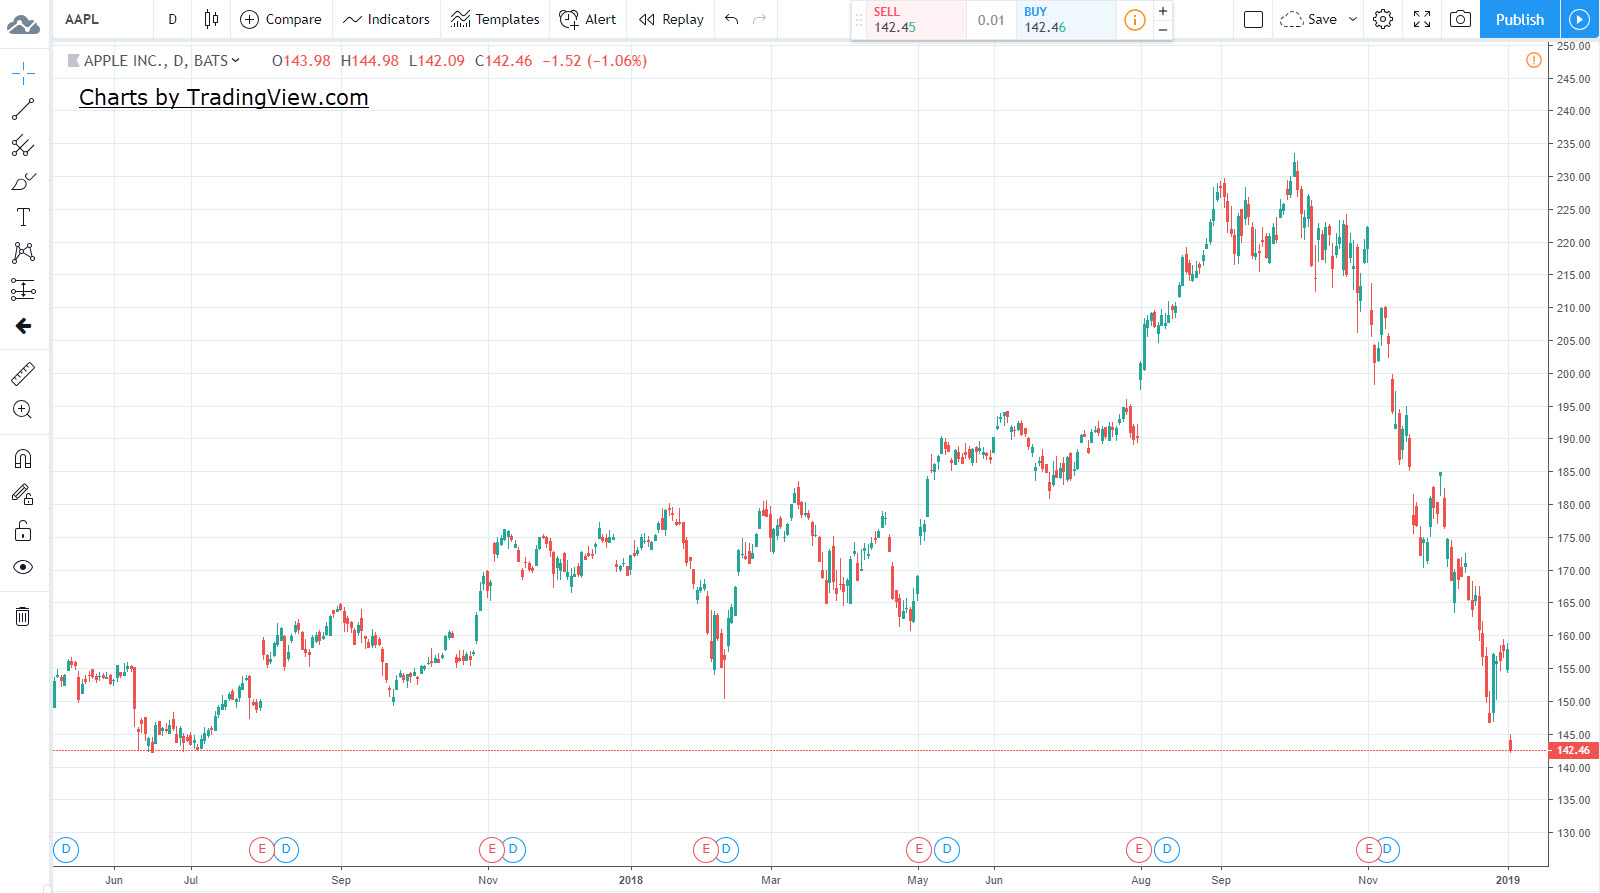
Task: Open the D interval dropdown
Action: pyautogui.click(x=172, y=19)
